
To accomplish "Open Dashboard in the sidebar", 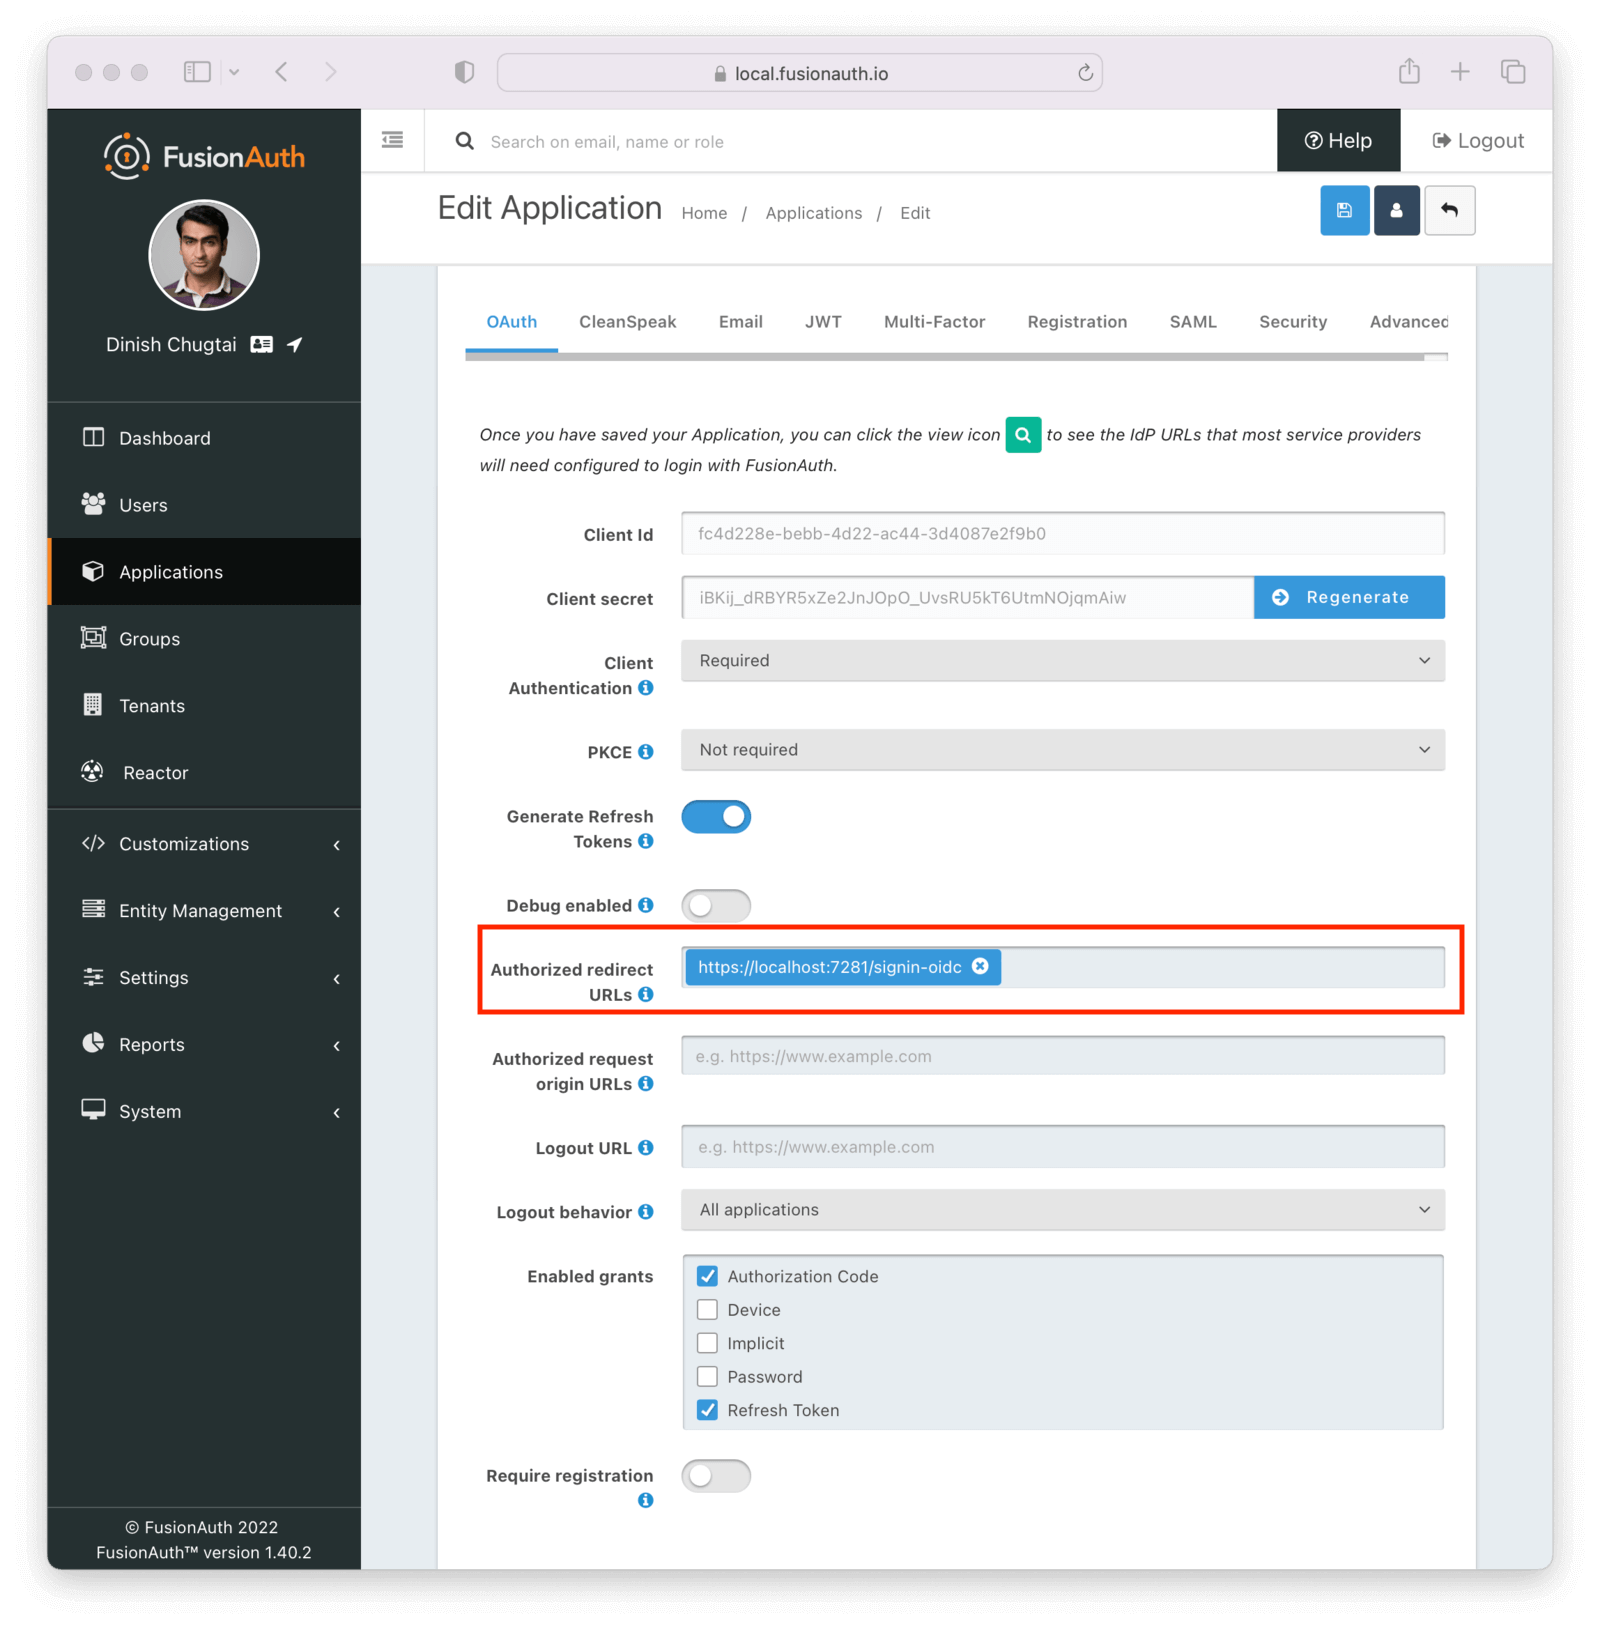I will (x=204, y=438).
